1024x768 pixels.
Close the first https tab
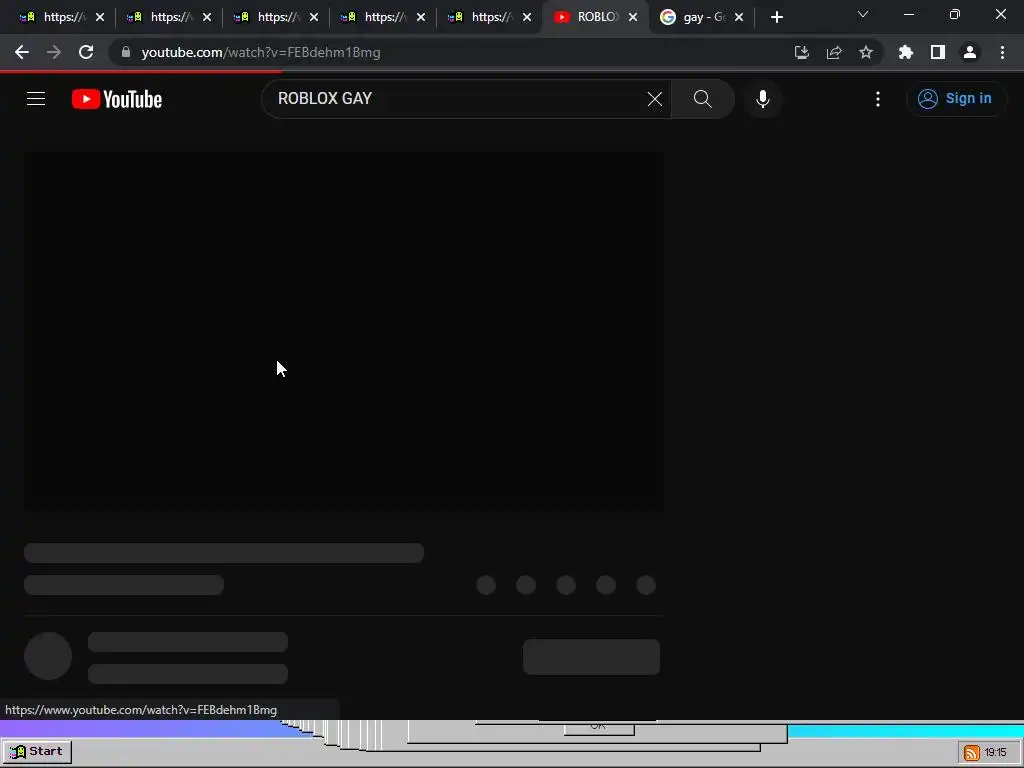(x=100, y=18)
